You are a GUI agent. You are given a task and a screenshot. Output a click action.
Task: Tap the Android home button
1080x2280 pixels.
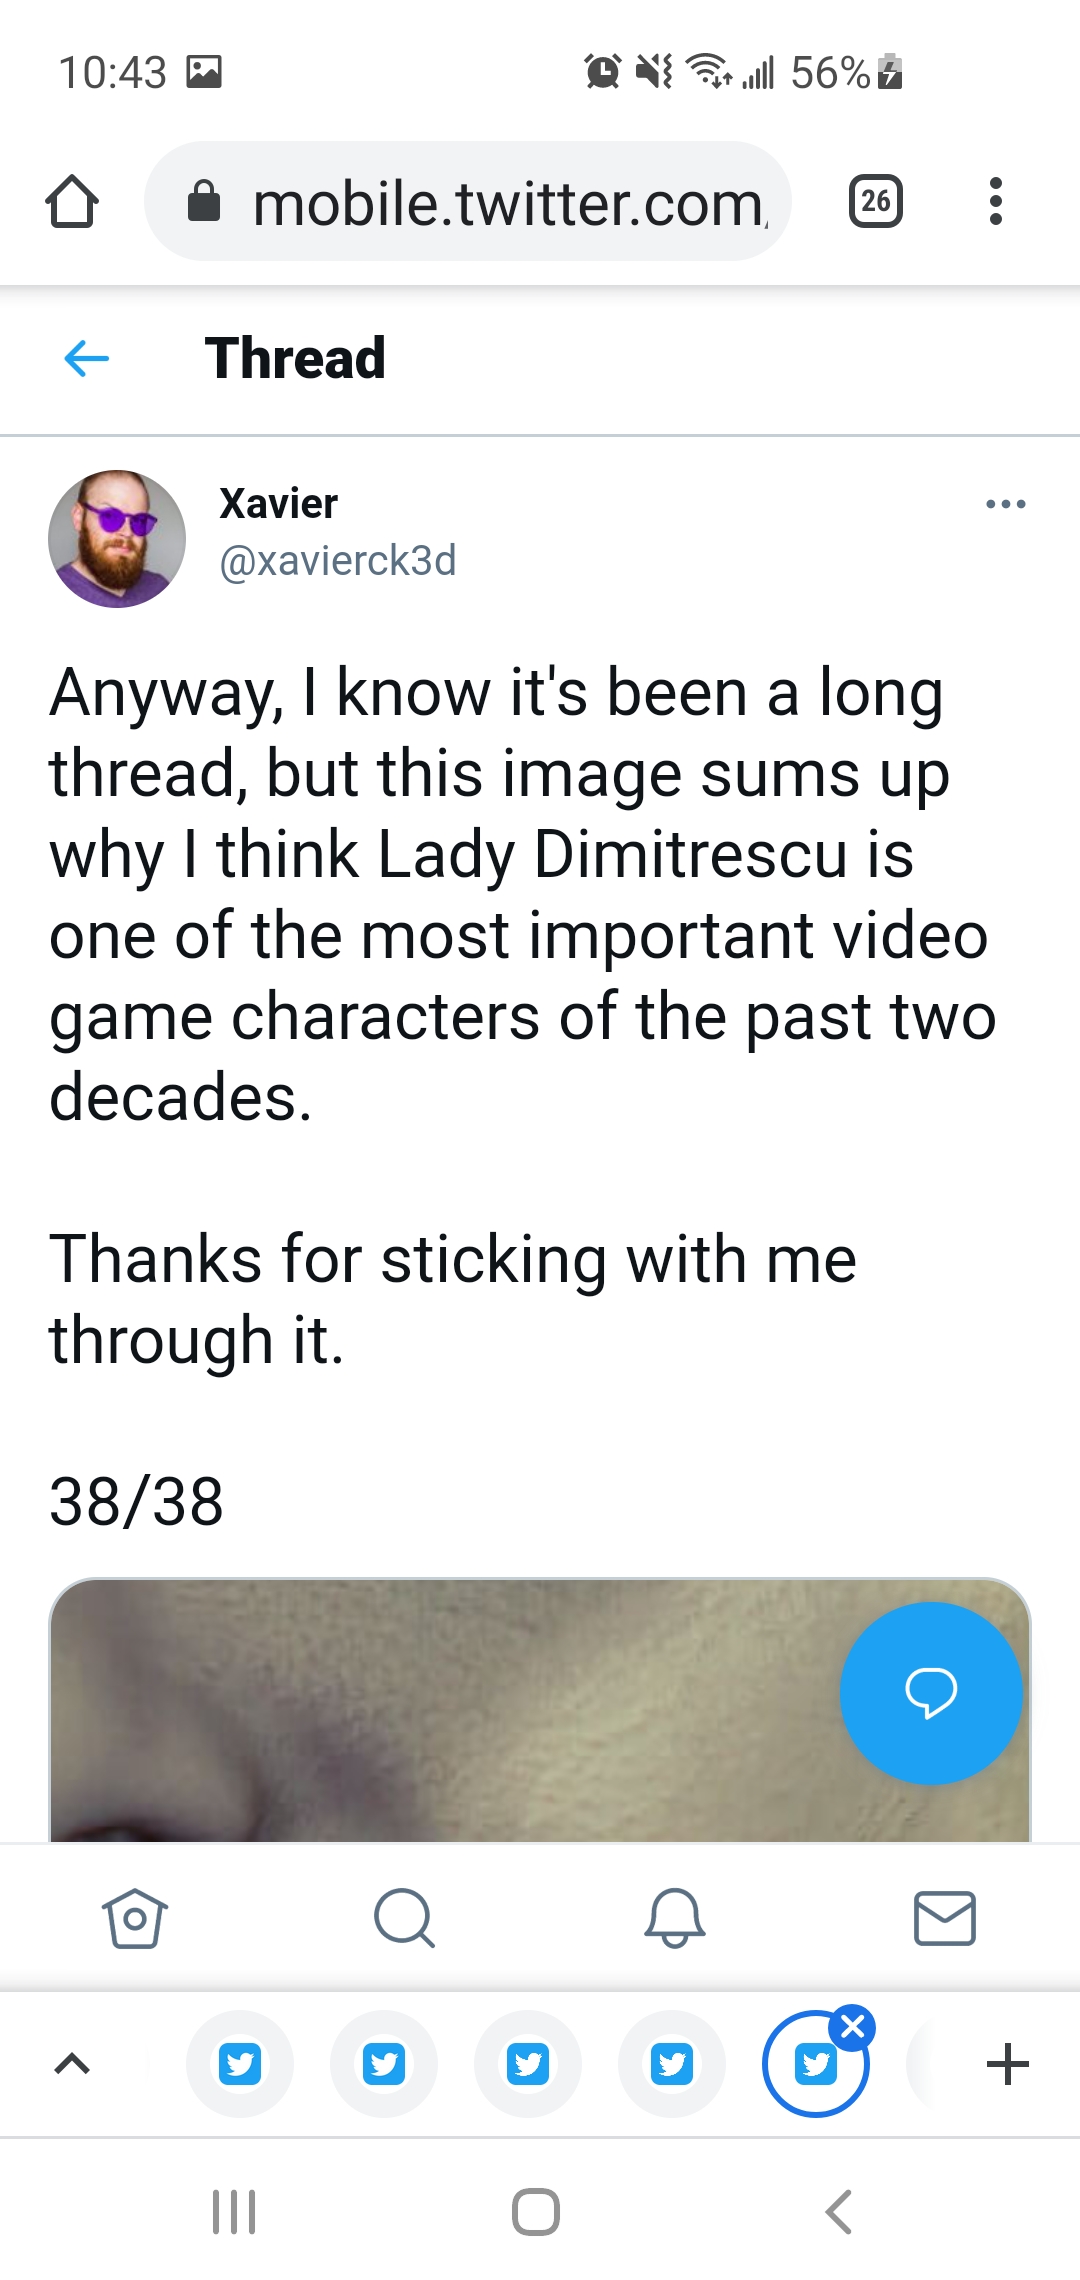coord(536,2211)
